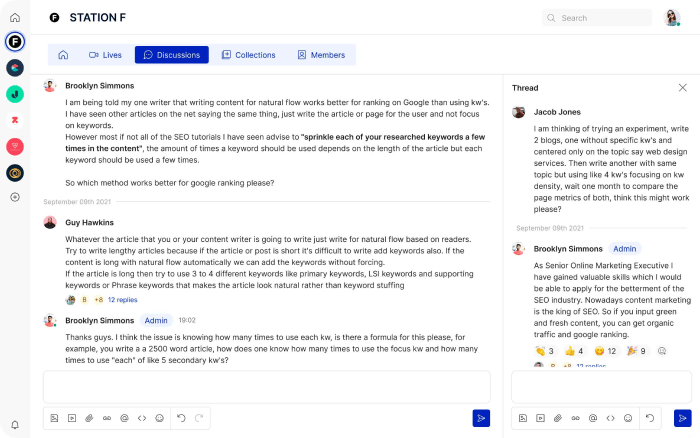Mention someone using @ in thread composer
This screenshot has height=438, width=700.
592,418
